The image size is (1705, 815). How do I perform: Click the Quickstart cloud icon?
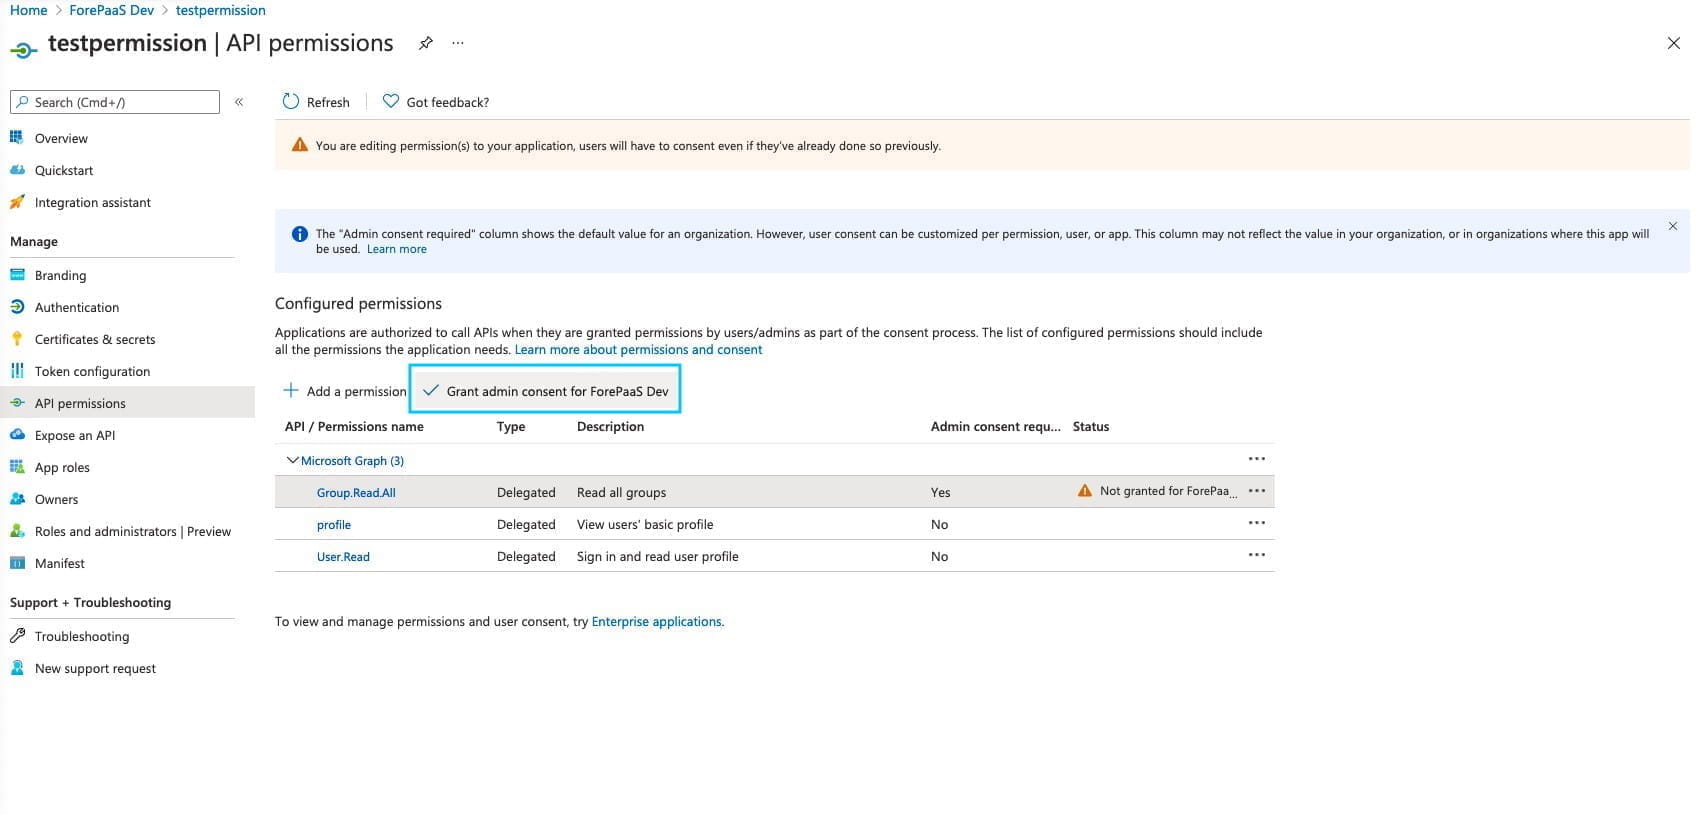pyautogui.click(x=17, y=170)
